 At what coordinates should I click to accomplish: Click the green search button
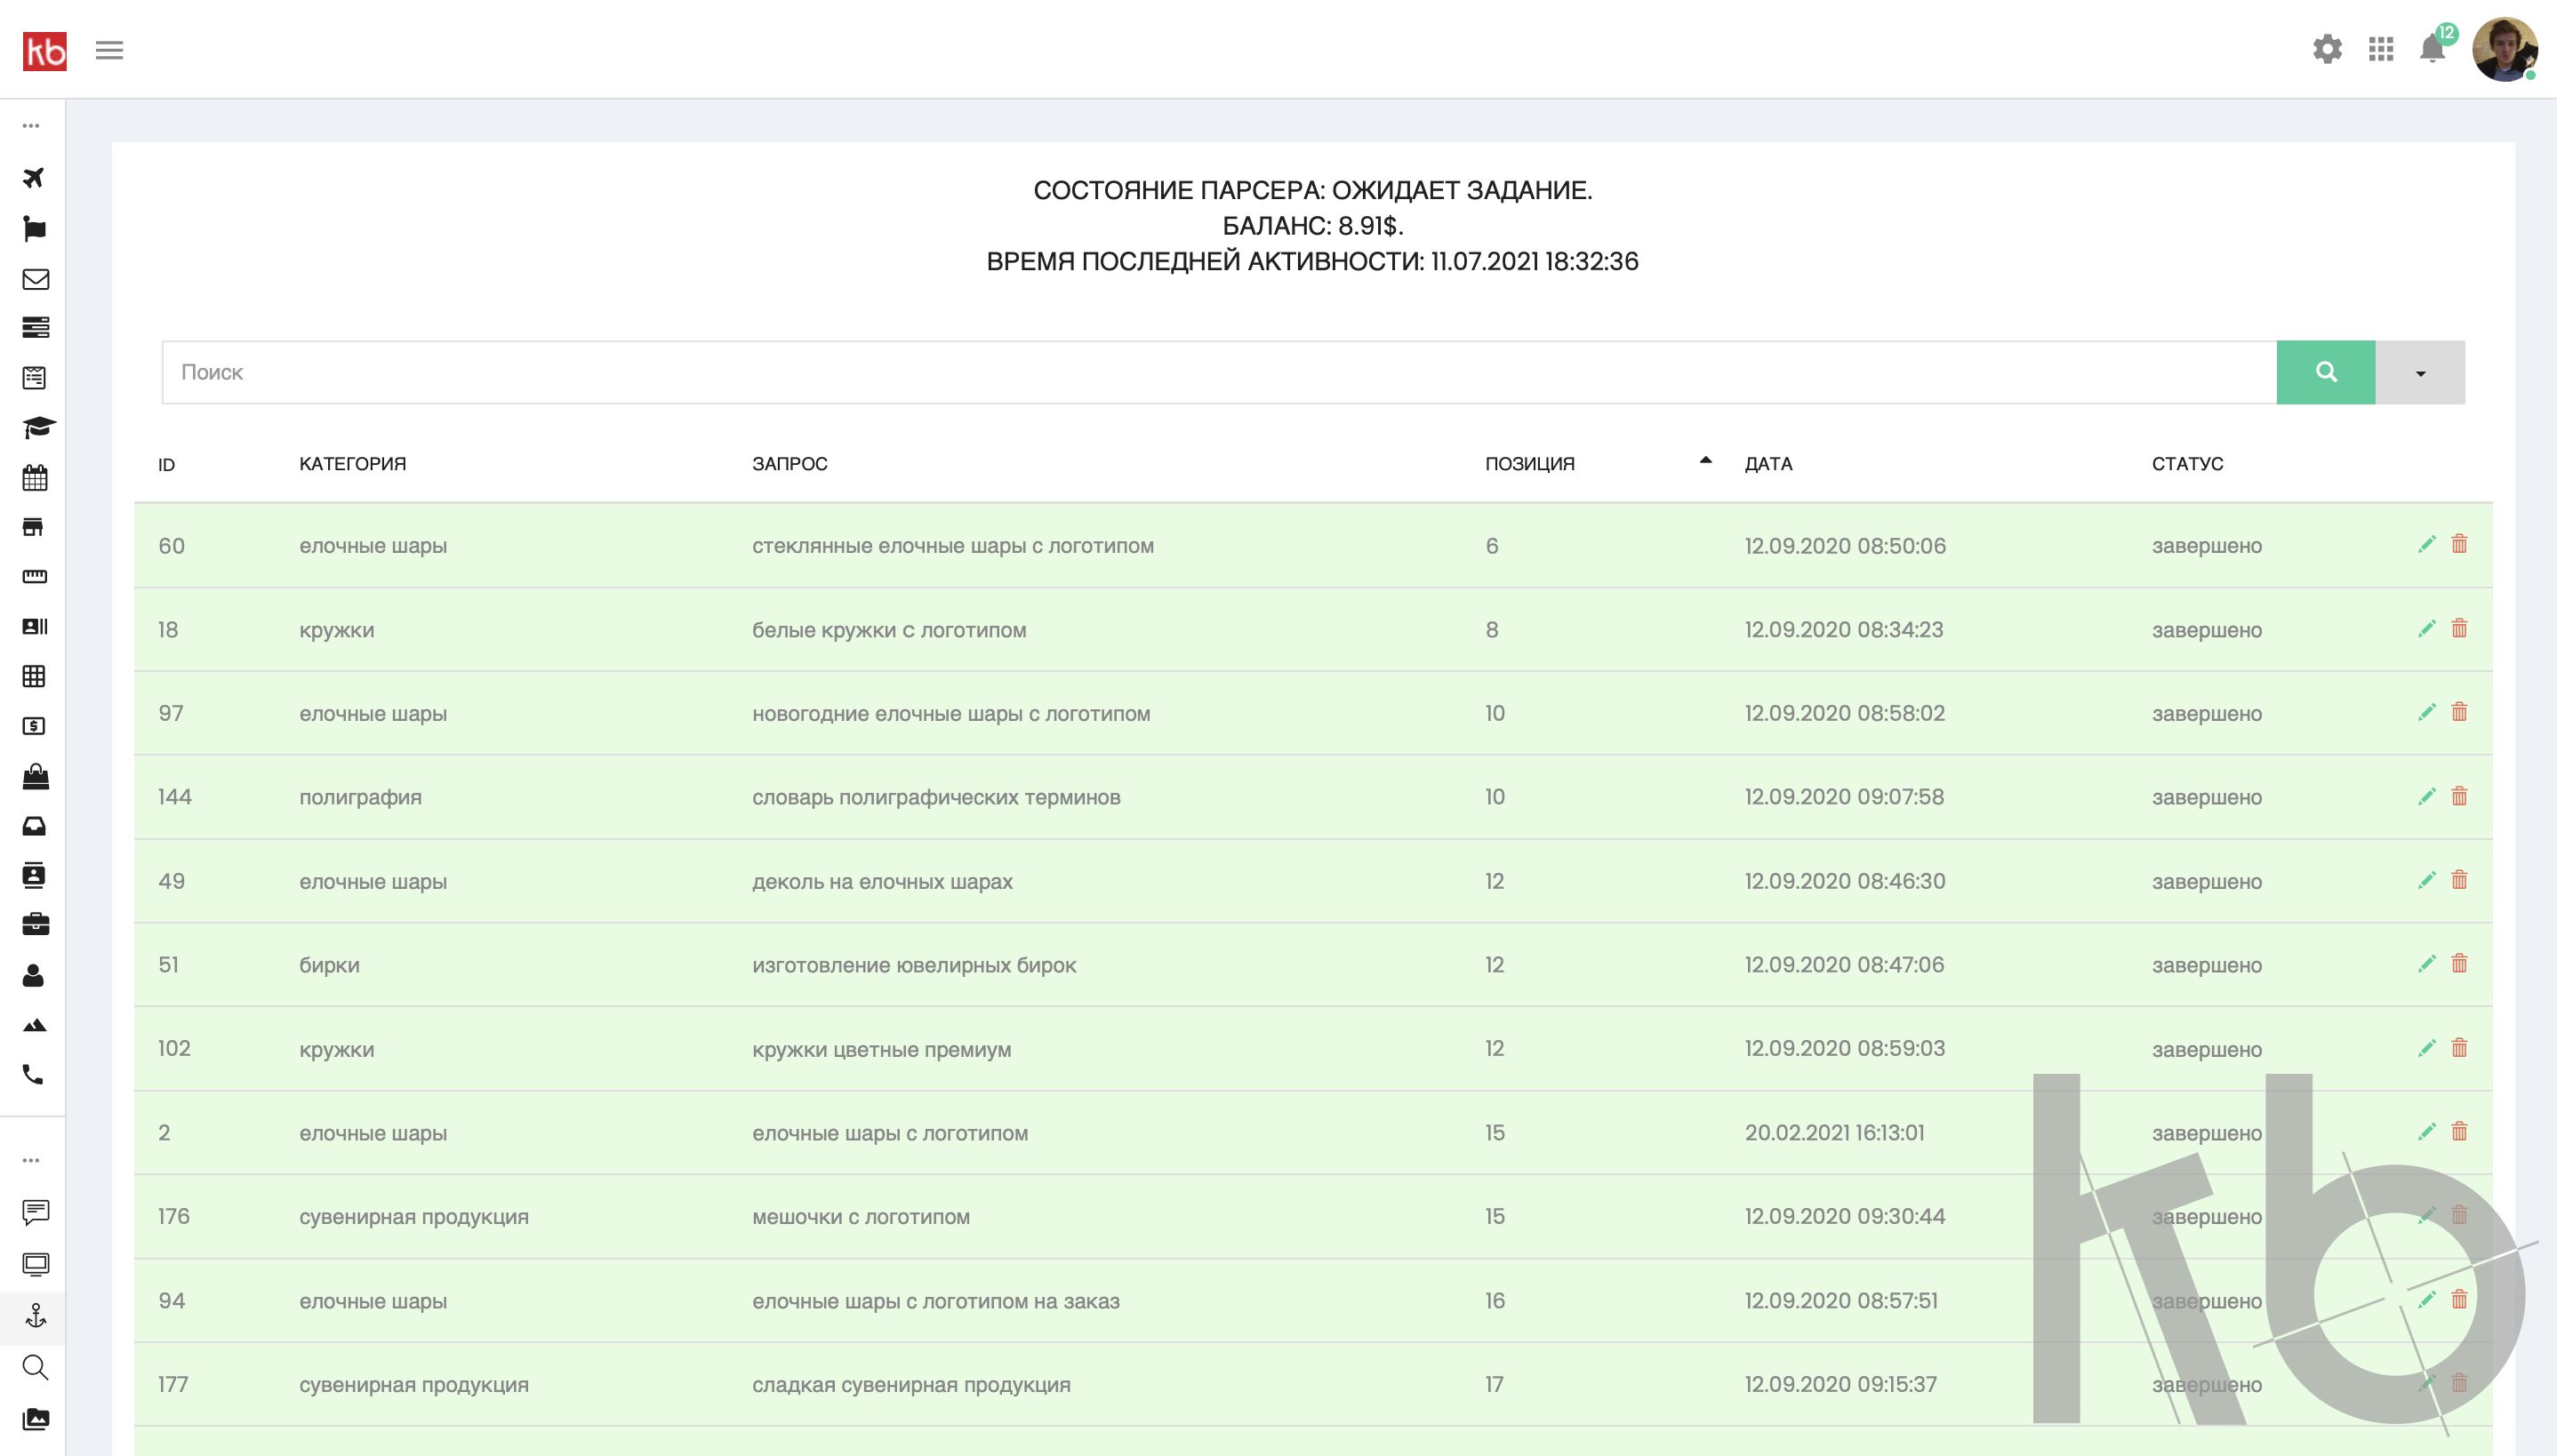pyautogui.click(x=2325, y=372)
